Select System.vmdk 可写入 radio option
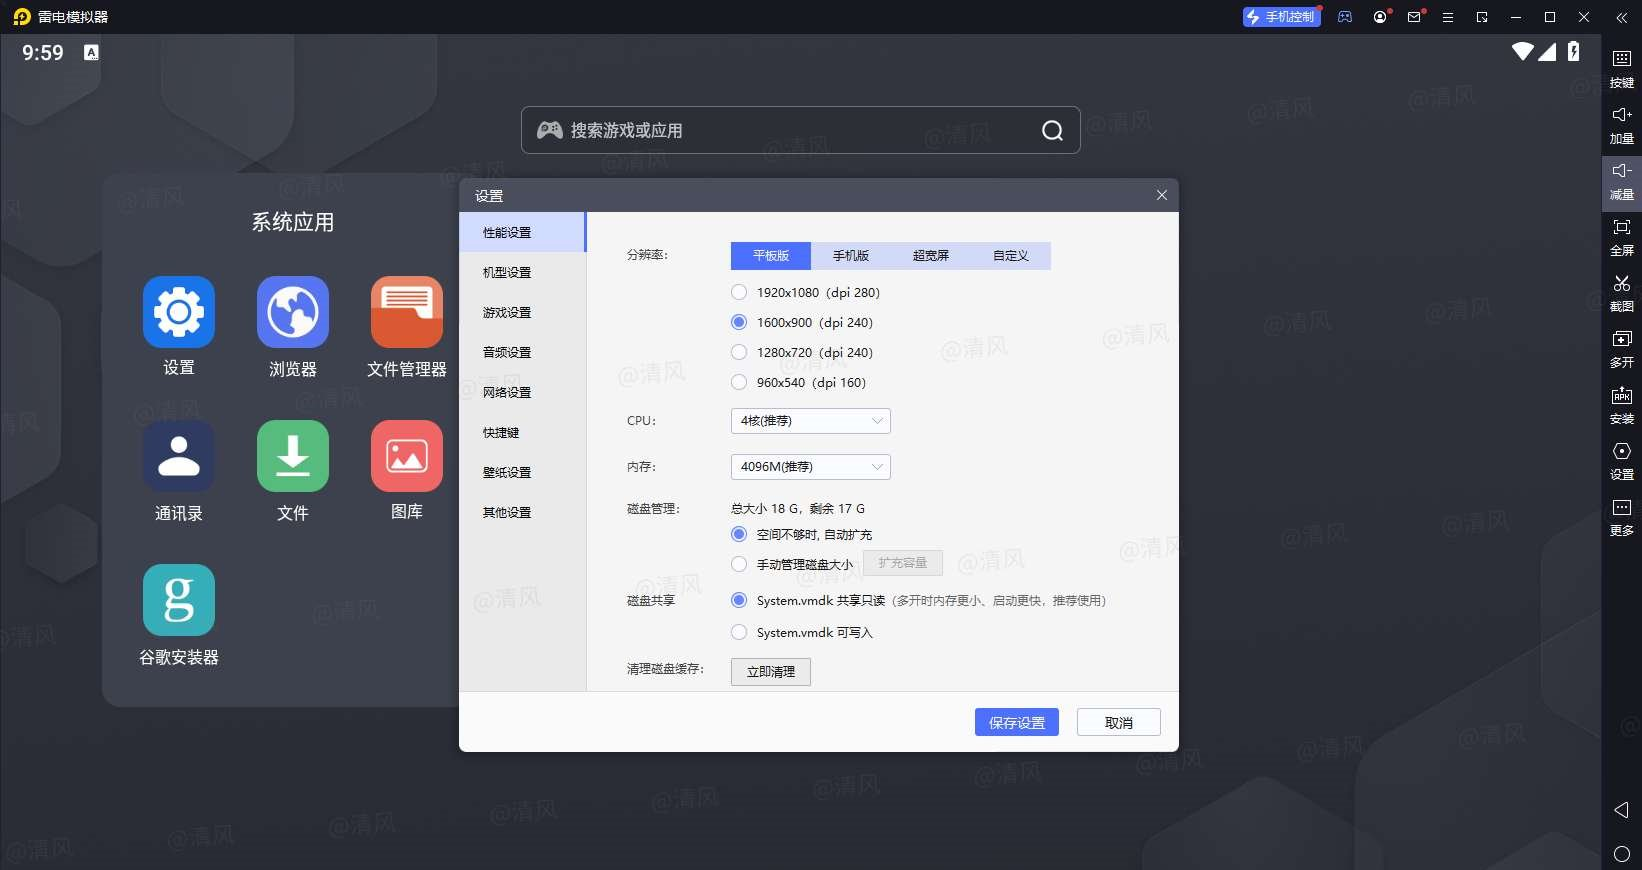 pos(739,632)
